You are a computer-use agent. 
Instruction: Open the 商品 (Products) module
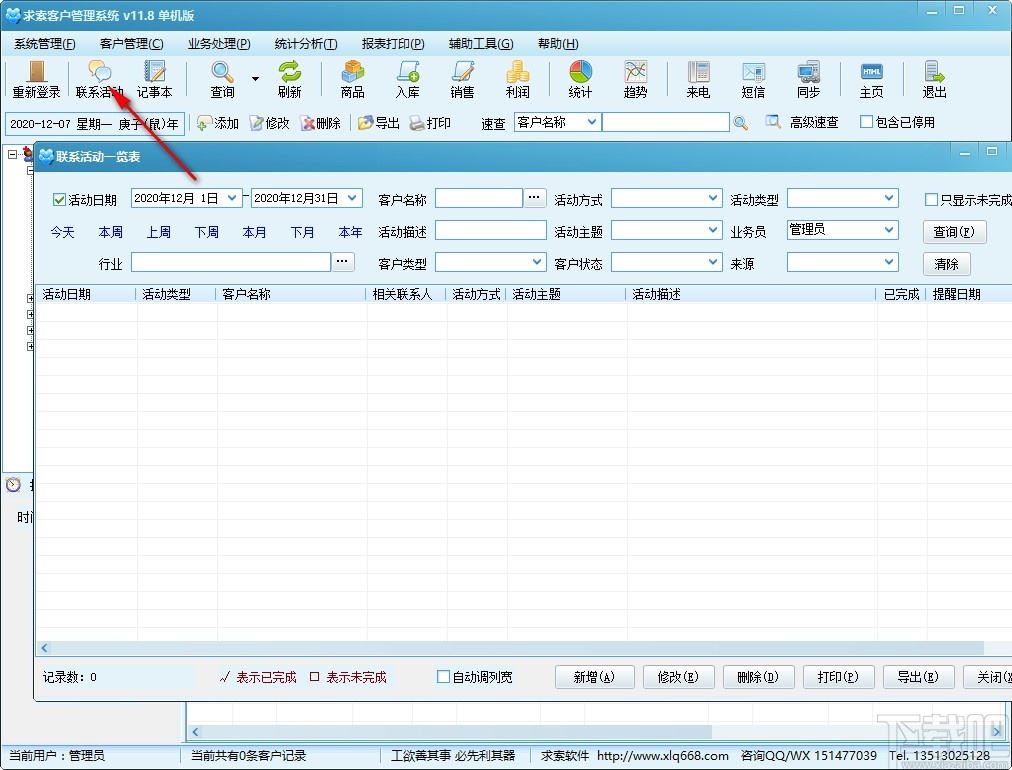(x=351, y=80)
